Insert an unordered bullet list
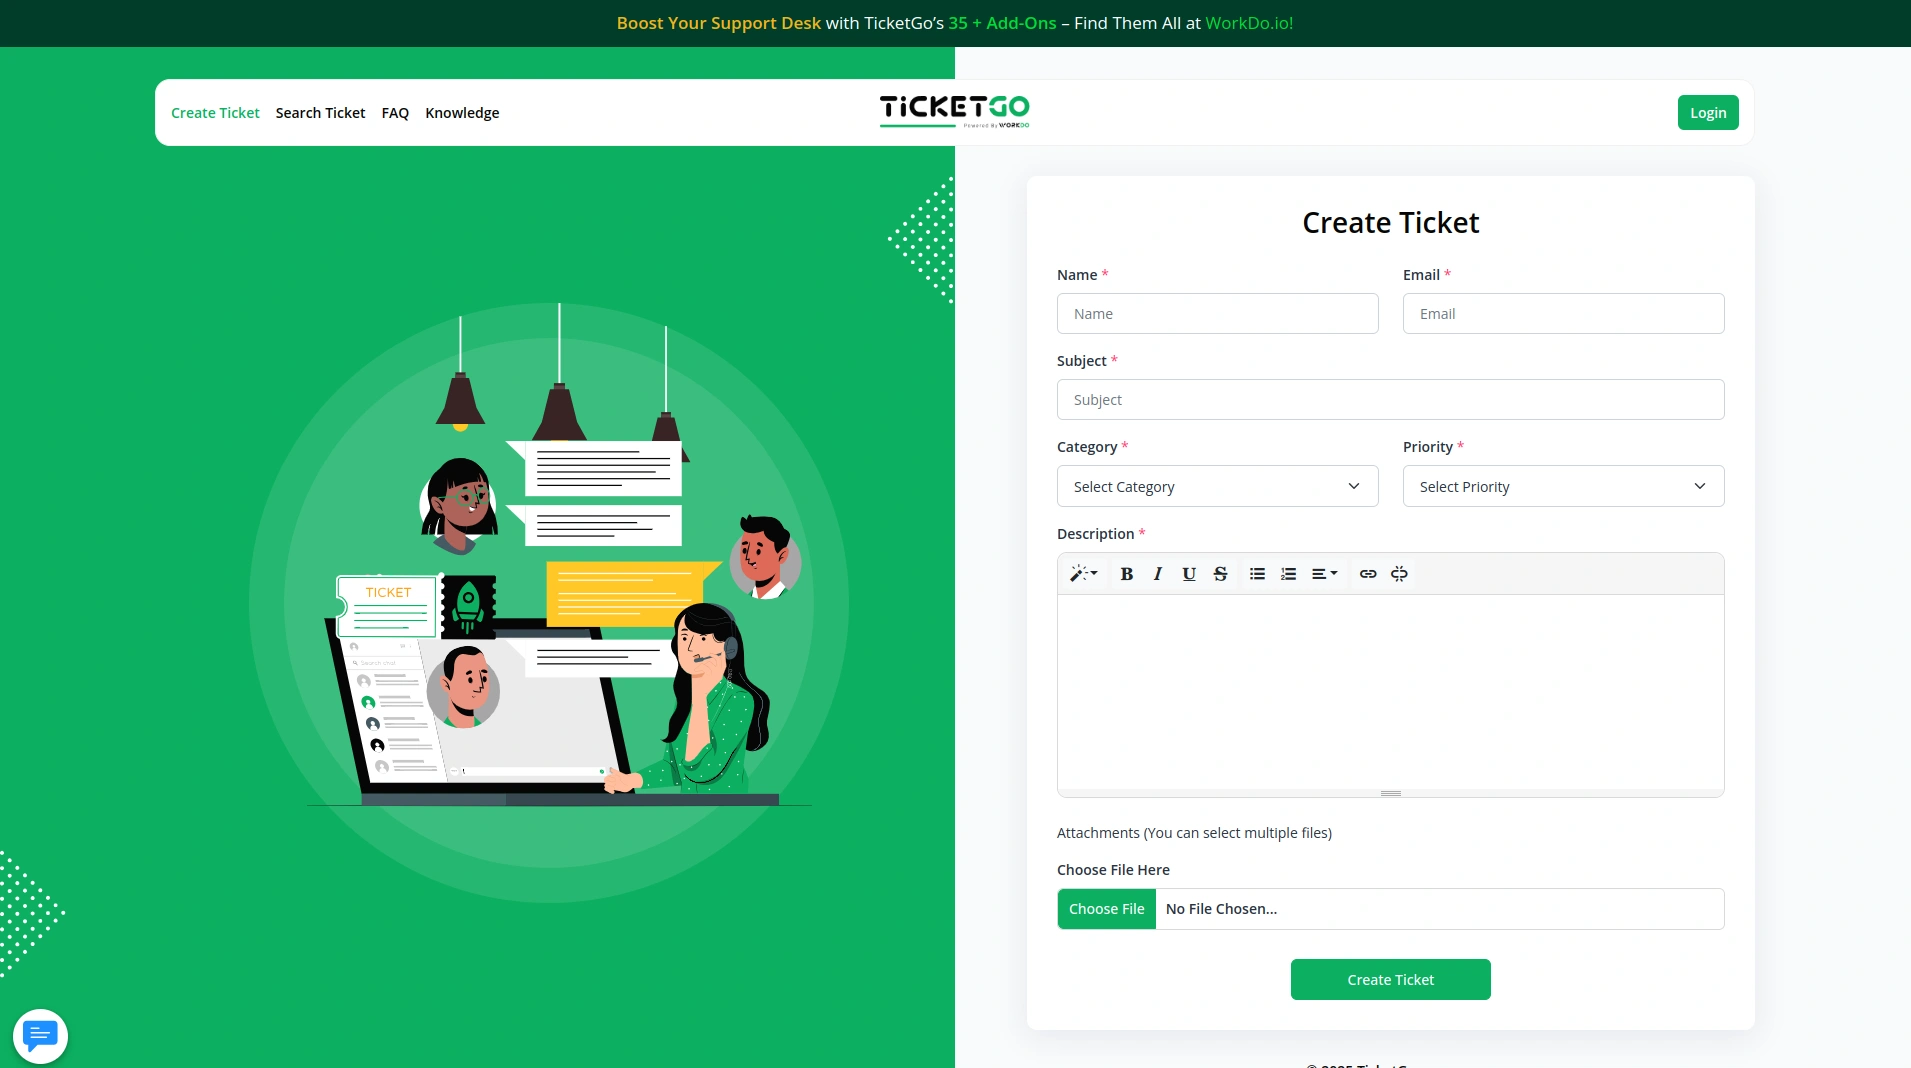Image resolution: width=1911 pixels, height=1068 pixels. [1258, 574]
